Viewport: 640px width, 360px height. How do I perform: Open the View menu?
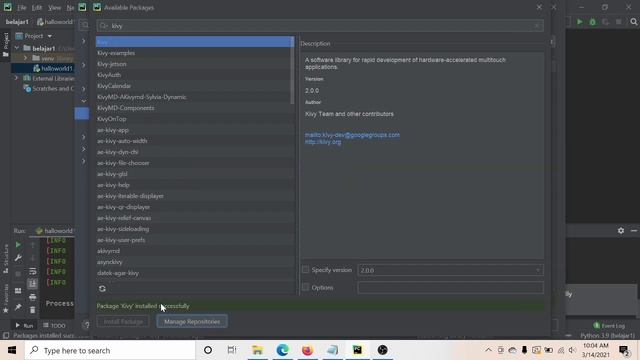[54, 8]
